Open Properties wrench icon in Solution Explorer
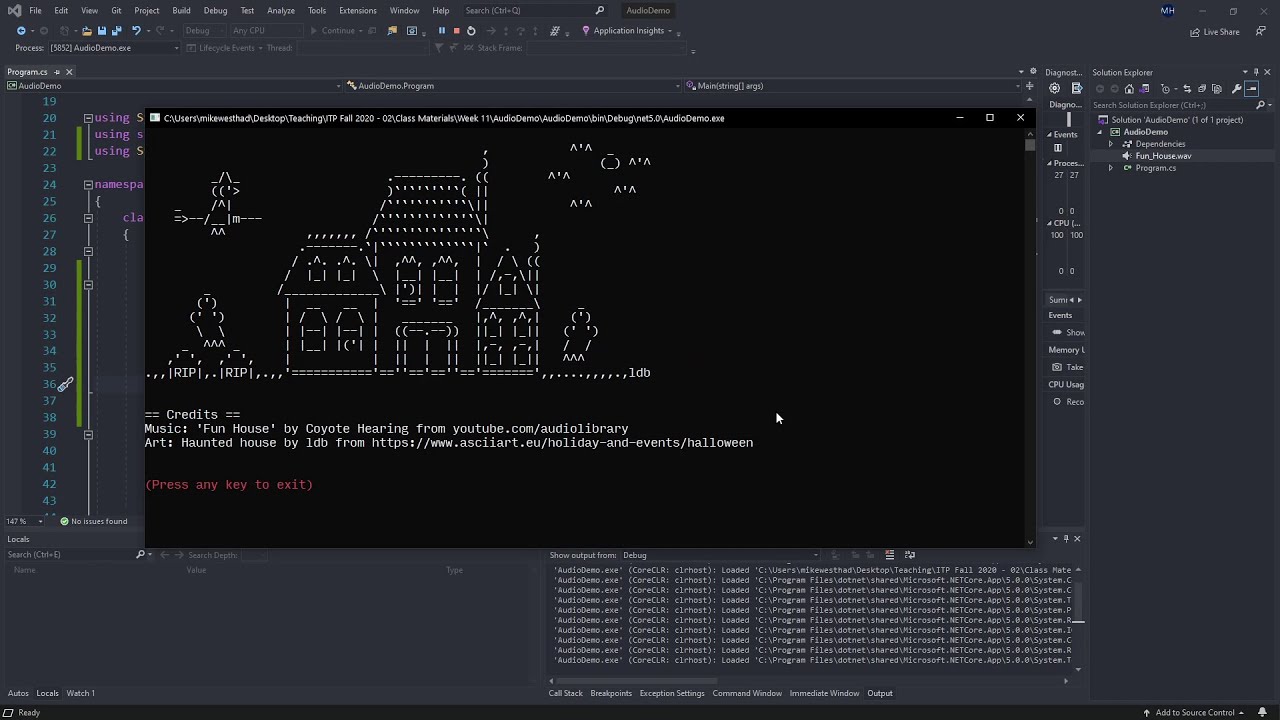 pos(1236,89)
